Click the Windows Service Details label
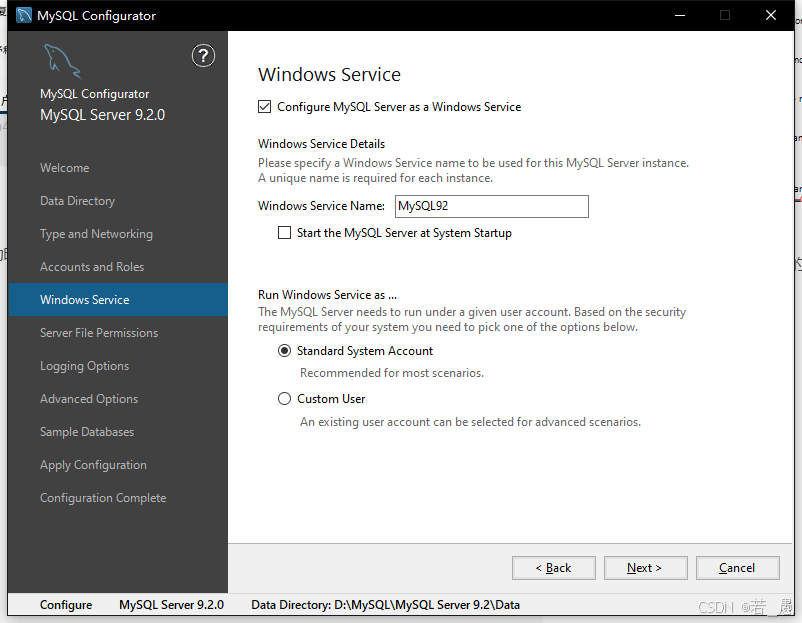Screen dimensions: 802x623 pos(321,144)
